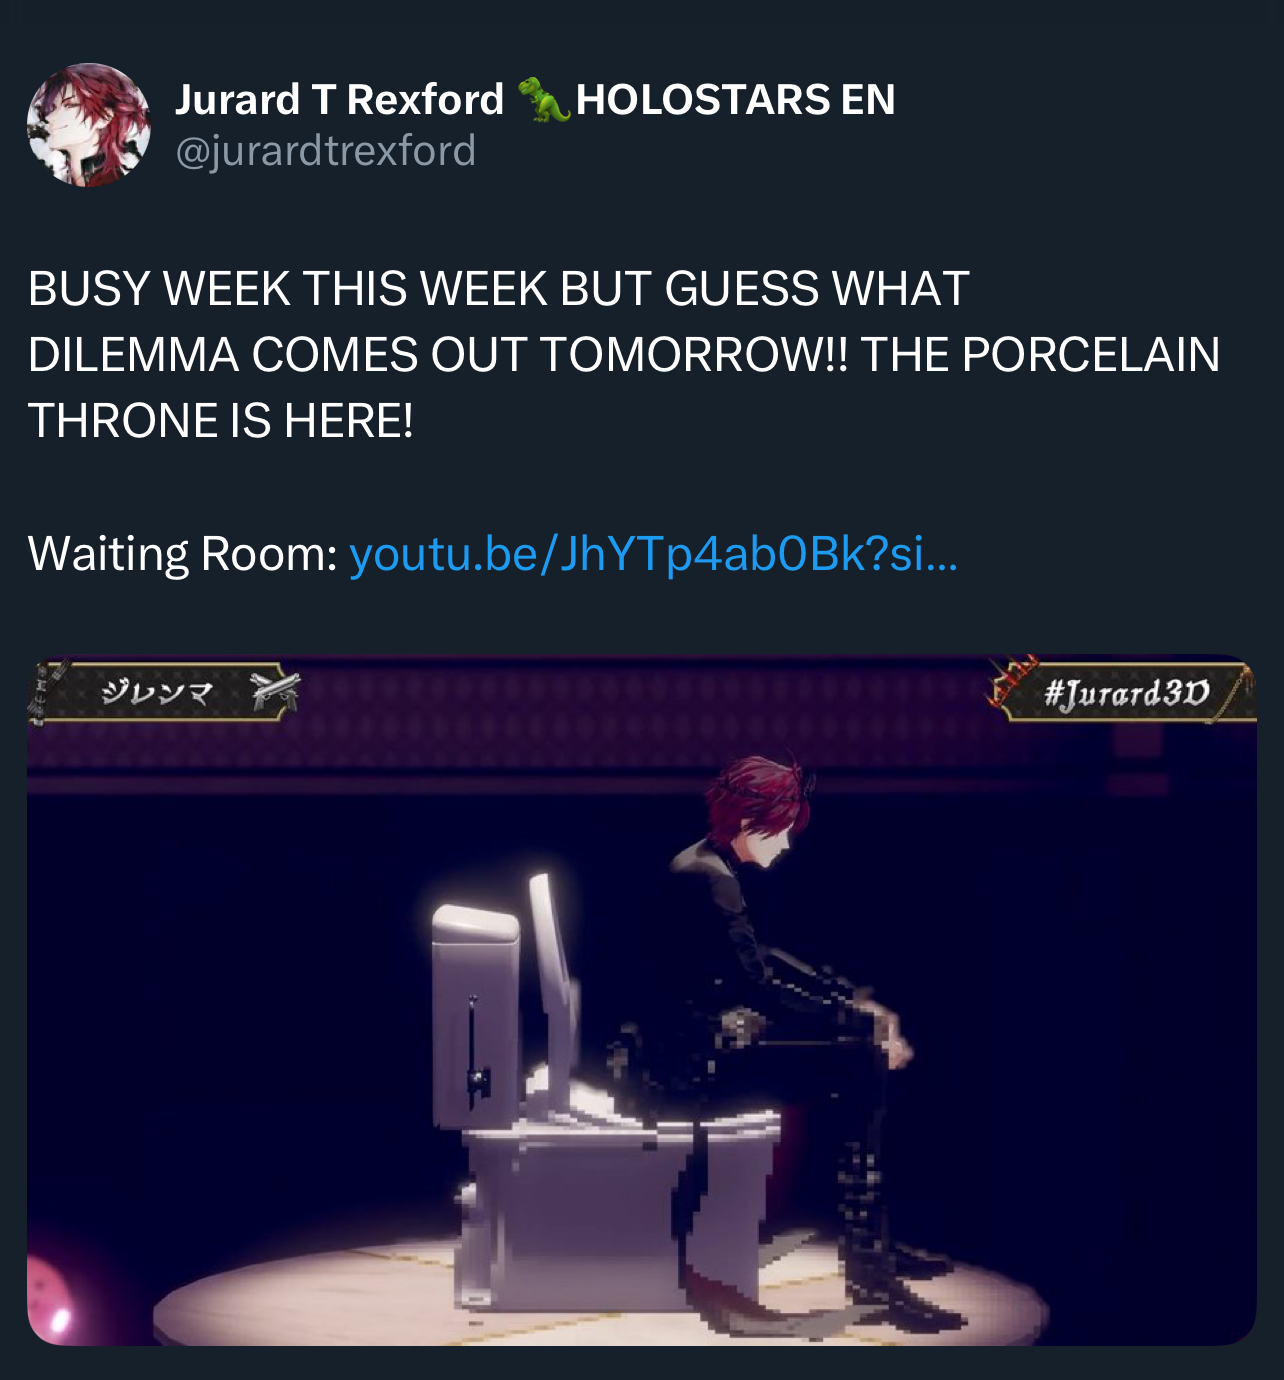The image size is (1284, 1380).
Task: Open Jurard T Rexford's profile avatar
Action: [89, 125]
